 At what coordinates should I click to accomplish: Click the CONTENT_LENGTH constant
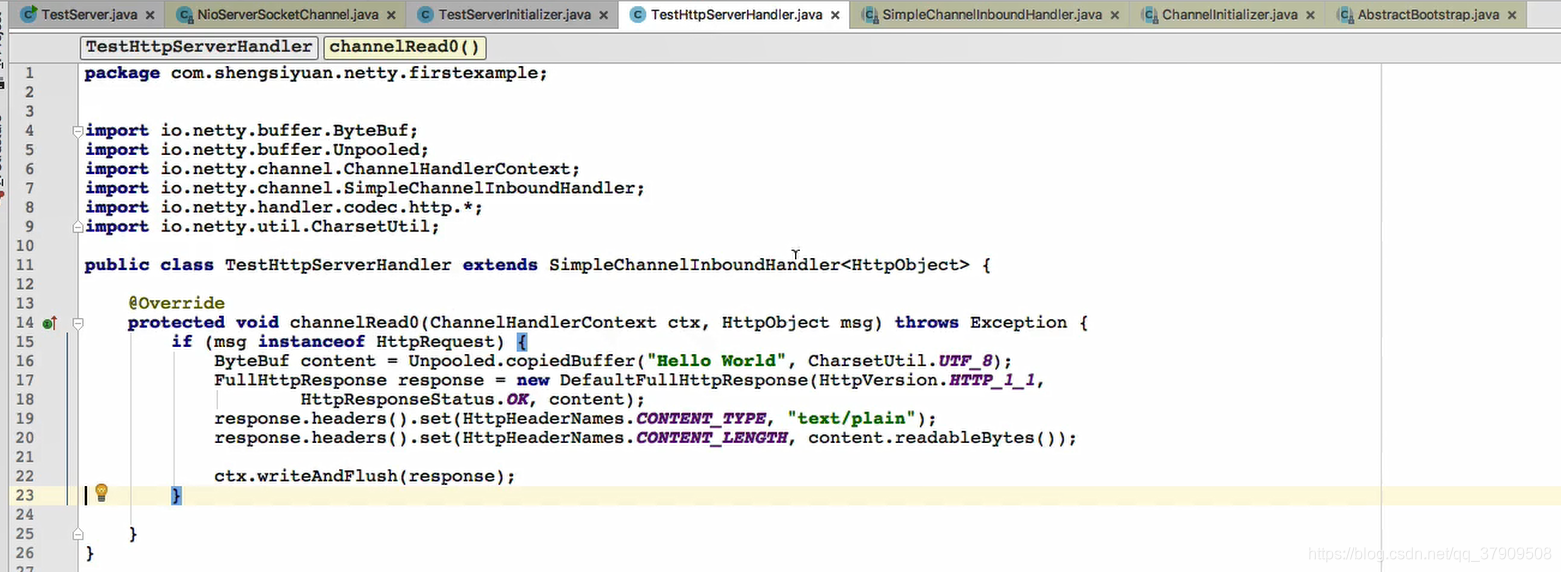tap(712, 438)
